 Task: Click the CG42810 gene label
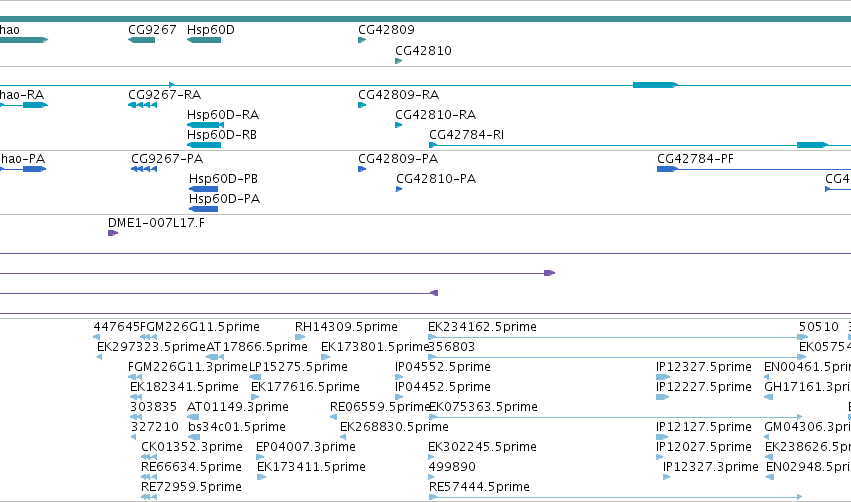pyautogui.click(x=423, y=50)
